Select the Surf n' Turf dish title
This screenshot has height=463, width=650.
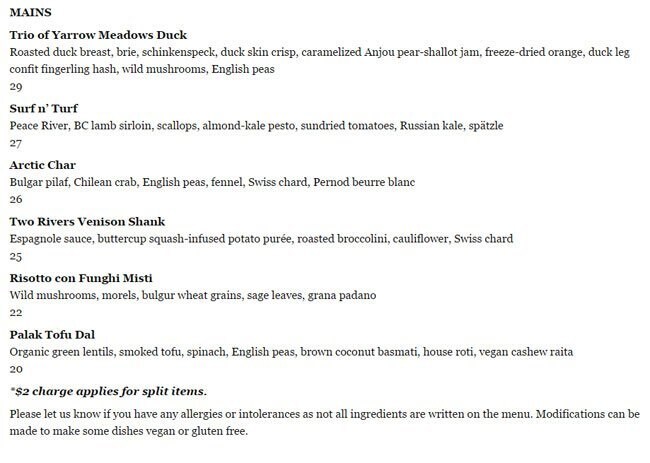[x=43, y=108]
